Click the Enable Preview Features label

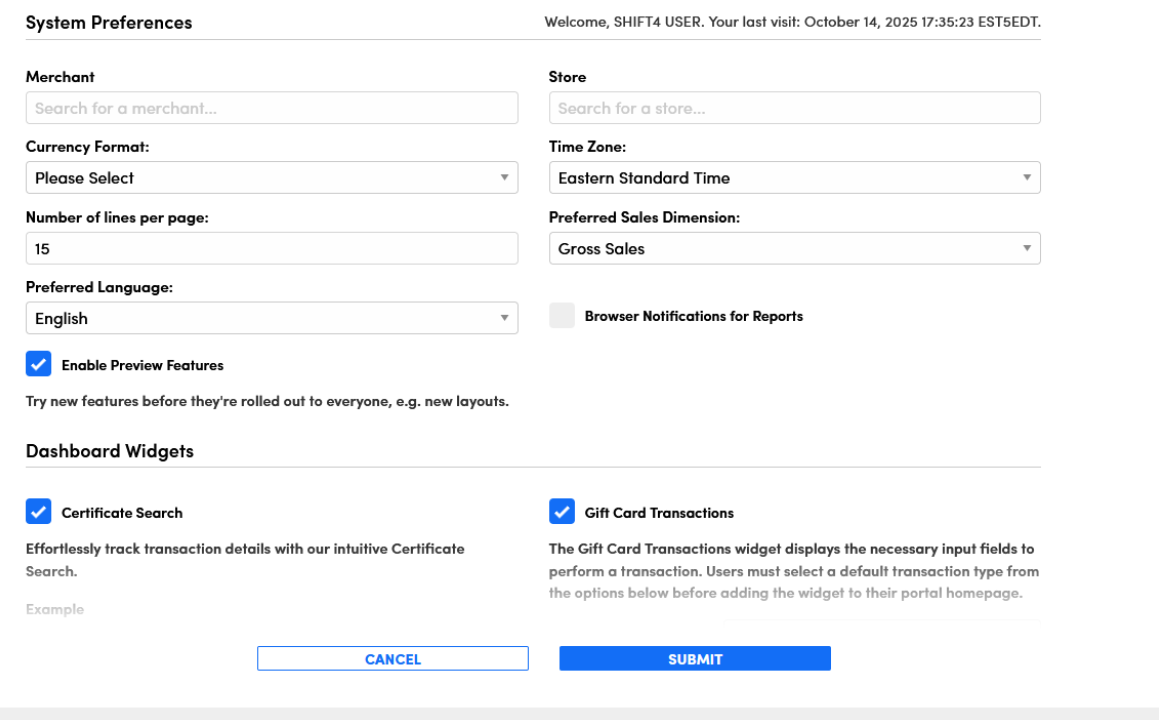click(142, 366)
